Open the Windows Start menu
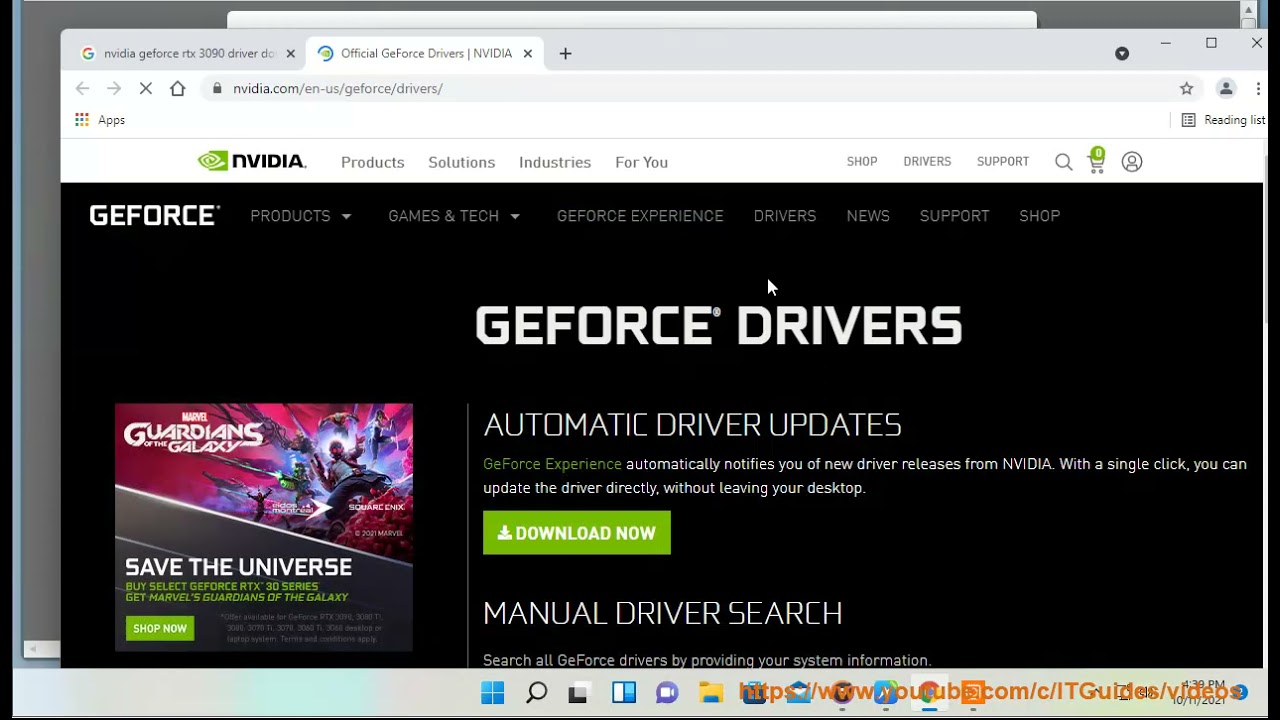Viewport: 1280px width, 720px height. click(x=492, y=693)
